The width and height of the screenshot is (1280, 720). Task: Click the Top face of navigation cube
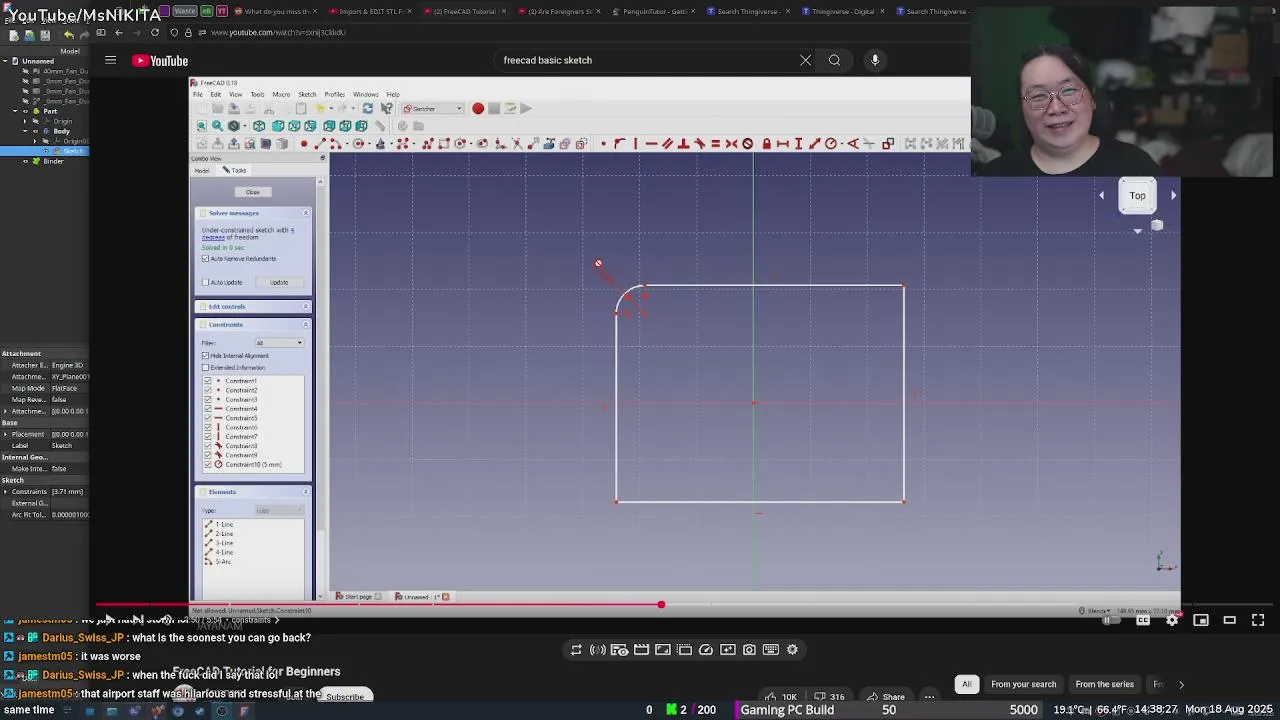[x=1137, y=196]
